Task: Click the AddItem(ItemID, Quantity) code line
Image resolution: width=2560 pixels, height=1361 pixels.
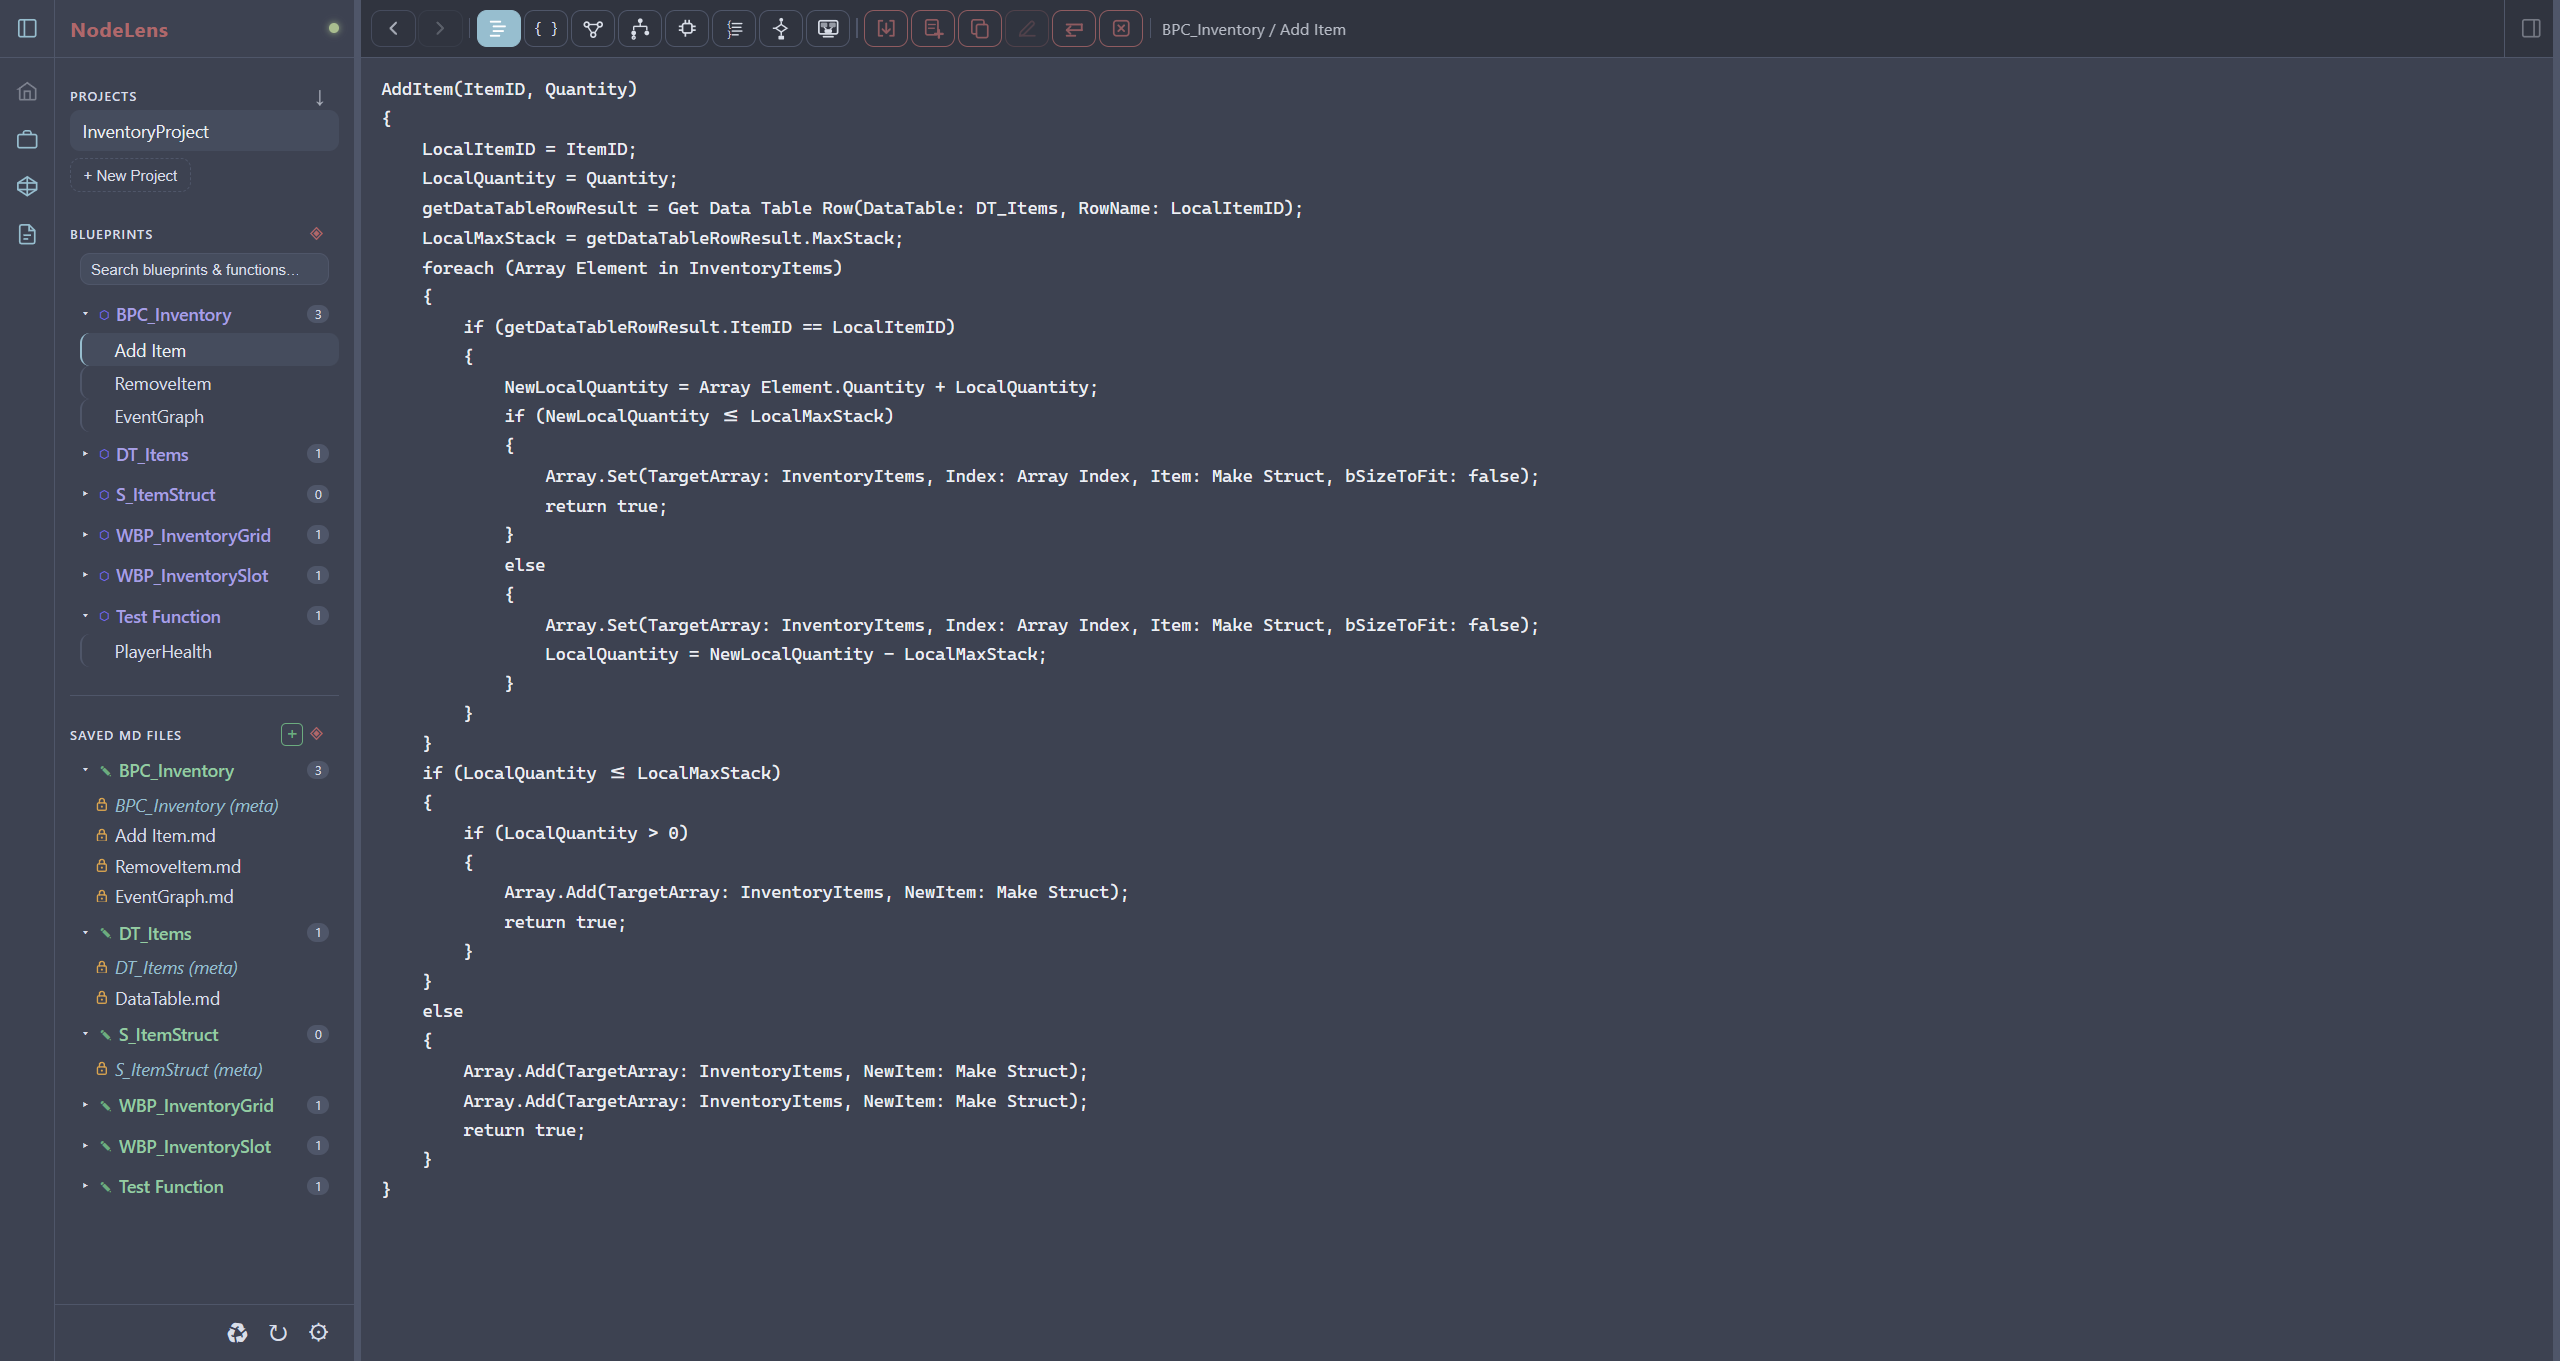Action: (509, 89)
